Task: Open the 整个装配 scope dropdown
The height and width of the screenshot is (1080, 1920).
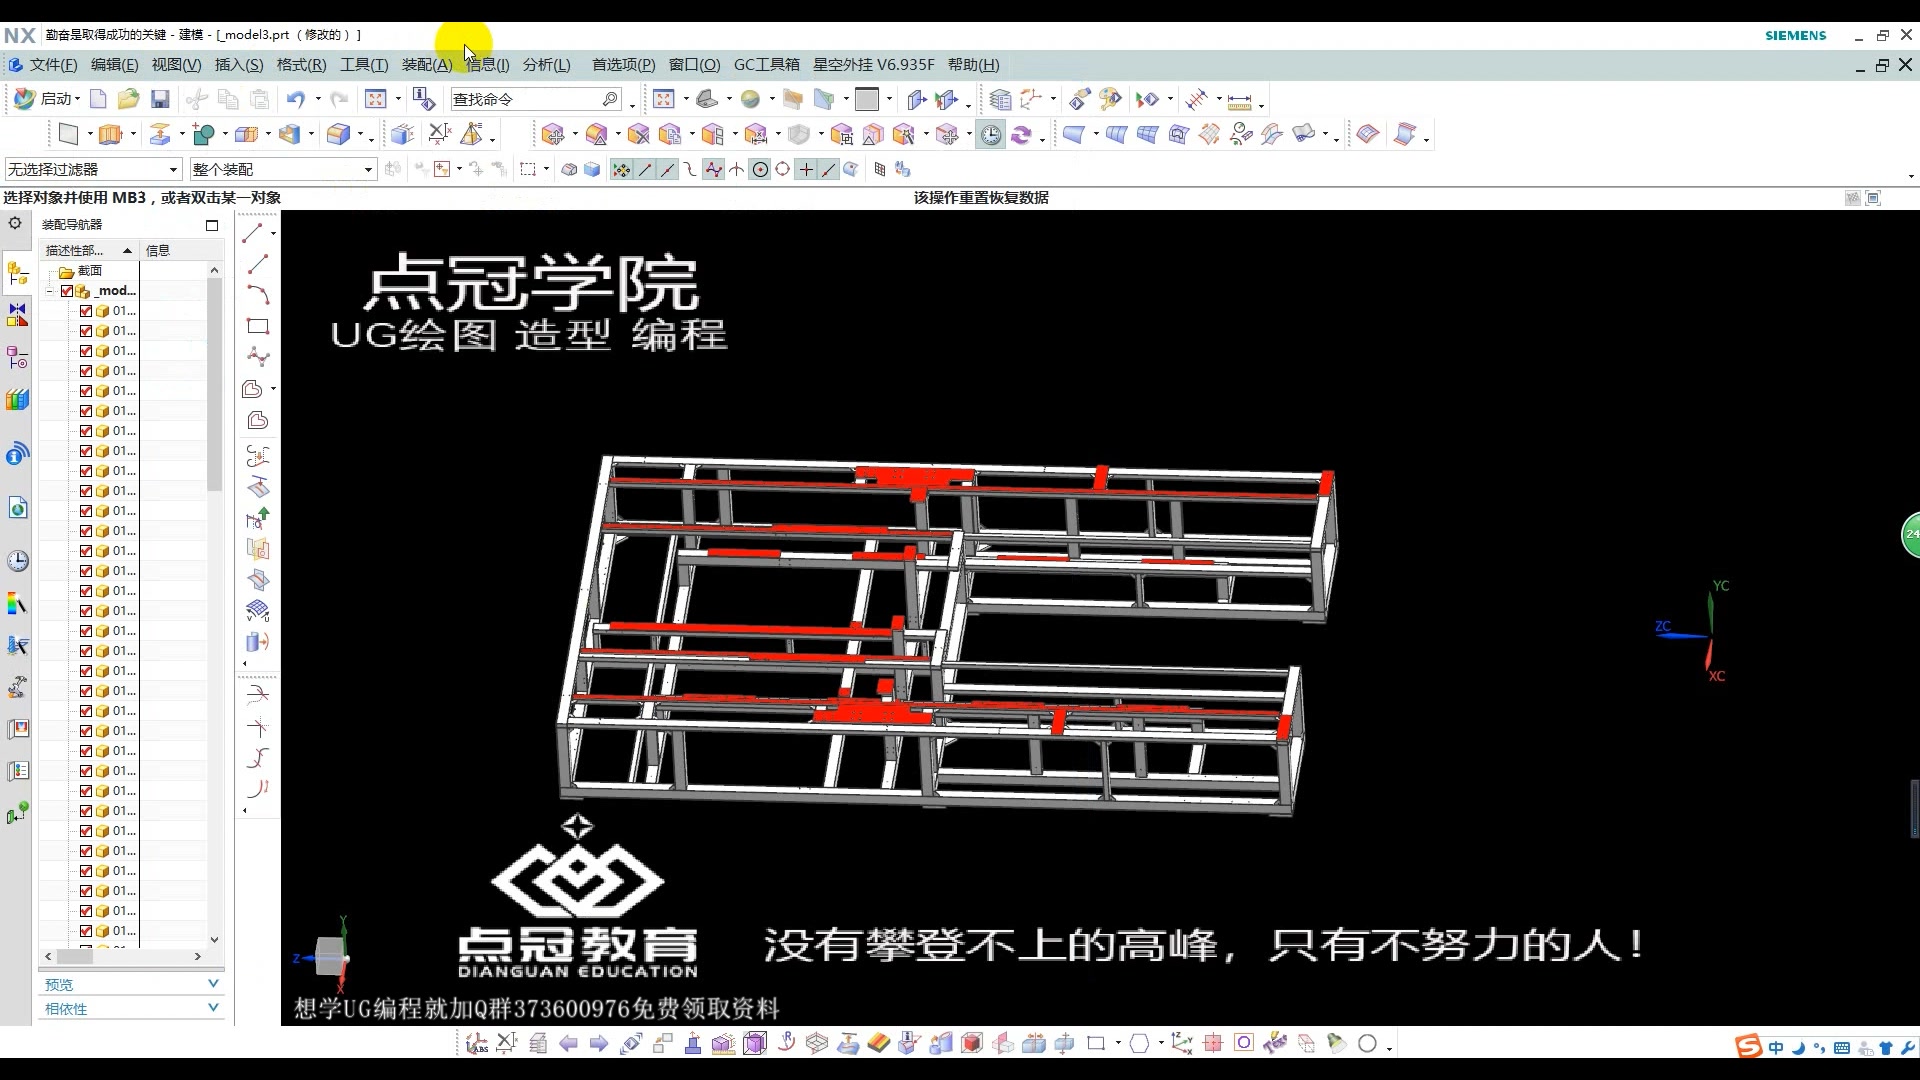Action: click(x=367, y=168)
